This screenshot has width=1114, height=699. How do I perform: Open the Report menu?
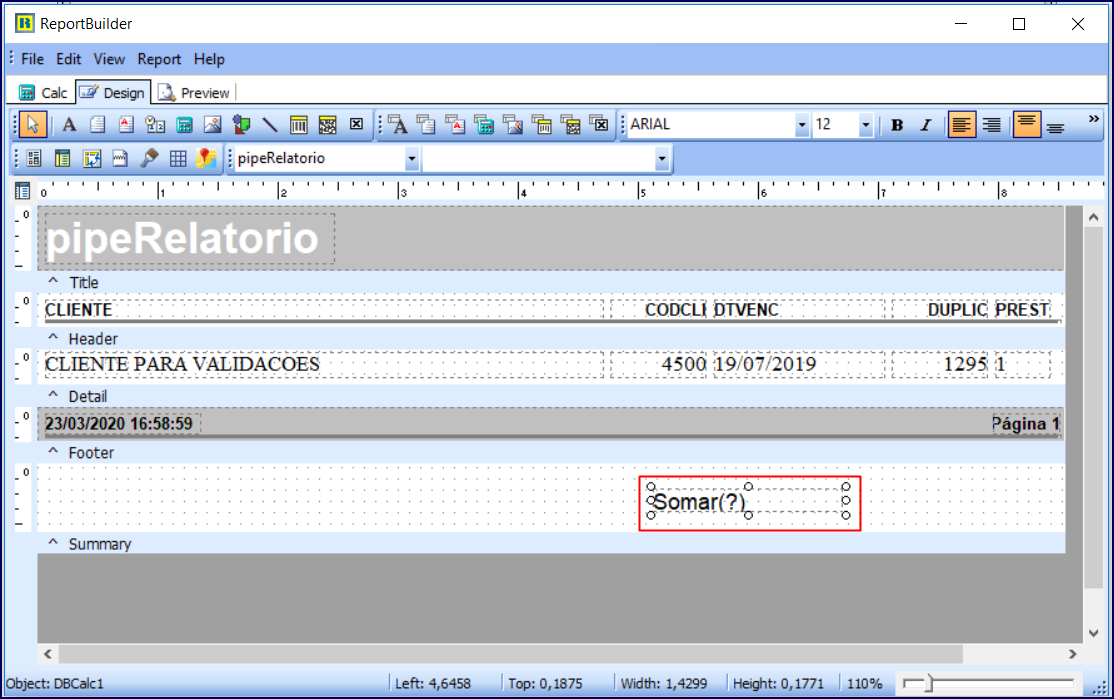click(x=159, y=59)
